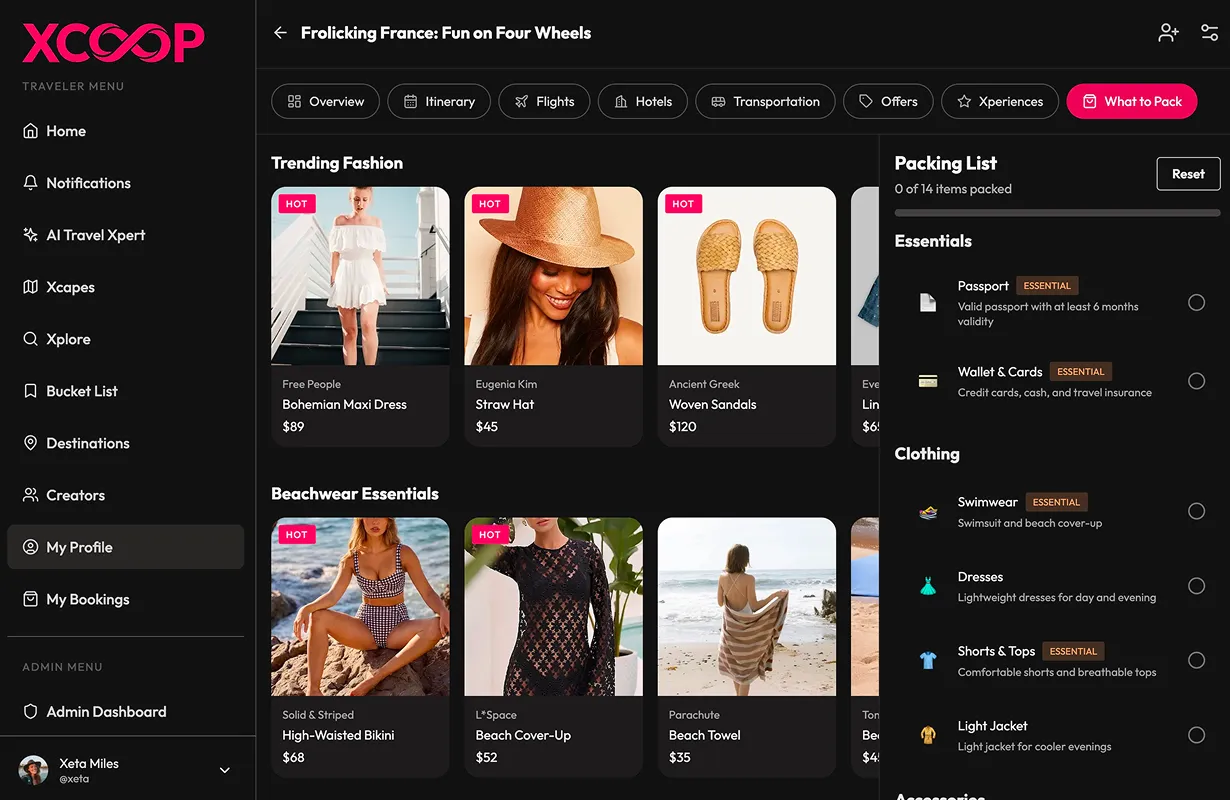Click the Woven Sandals $120 price

tap(683, 427)
